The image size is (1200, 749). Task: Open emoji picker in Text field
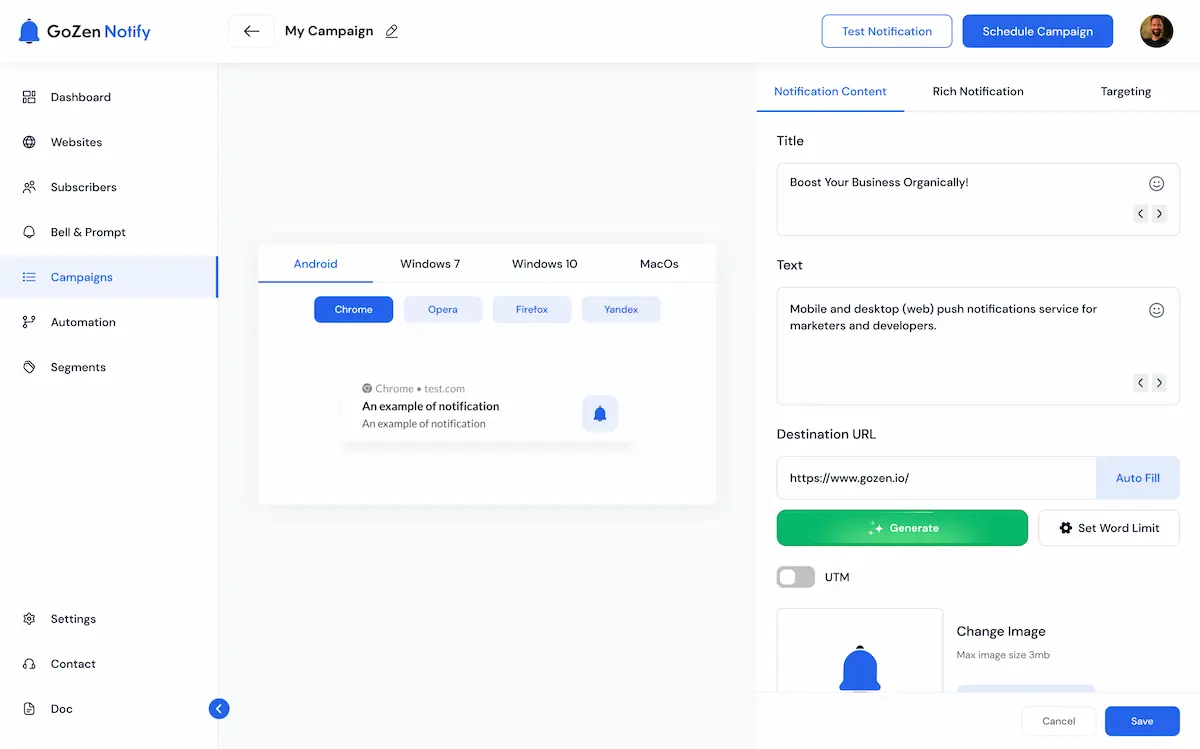pyautogui.click(x=1156, y=310)
